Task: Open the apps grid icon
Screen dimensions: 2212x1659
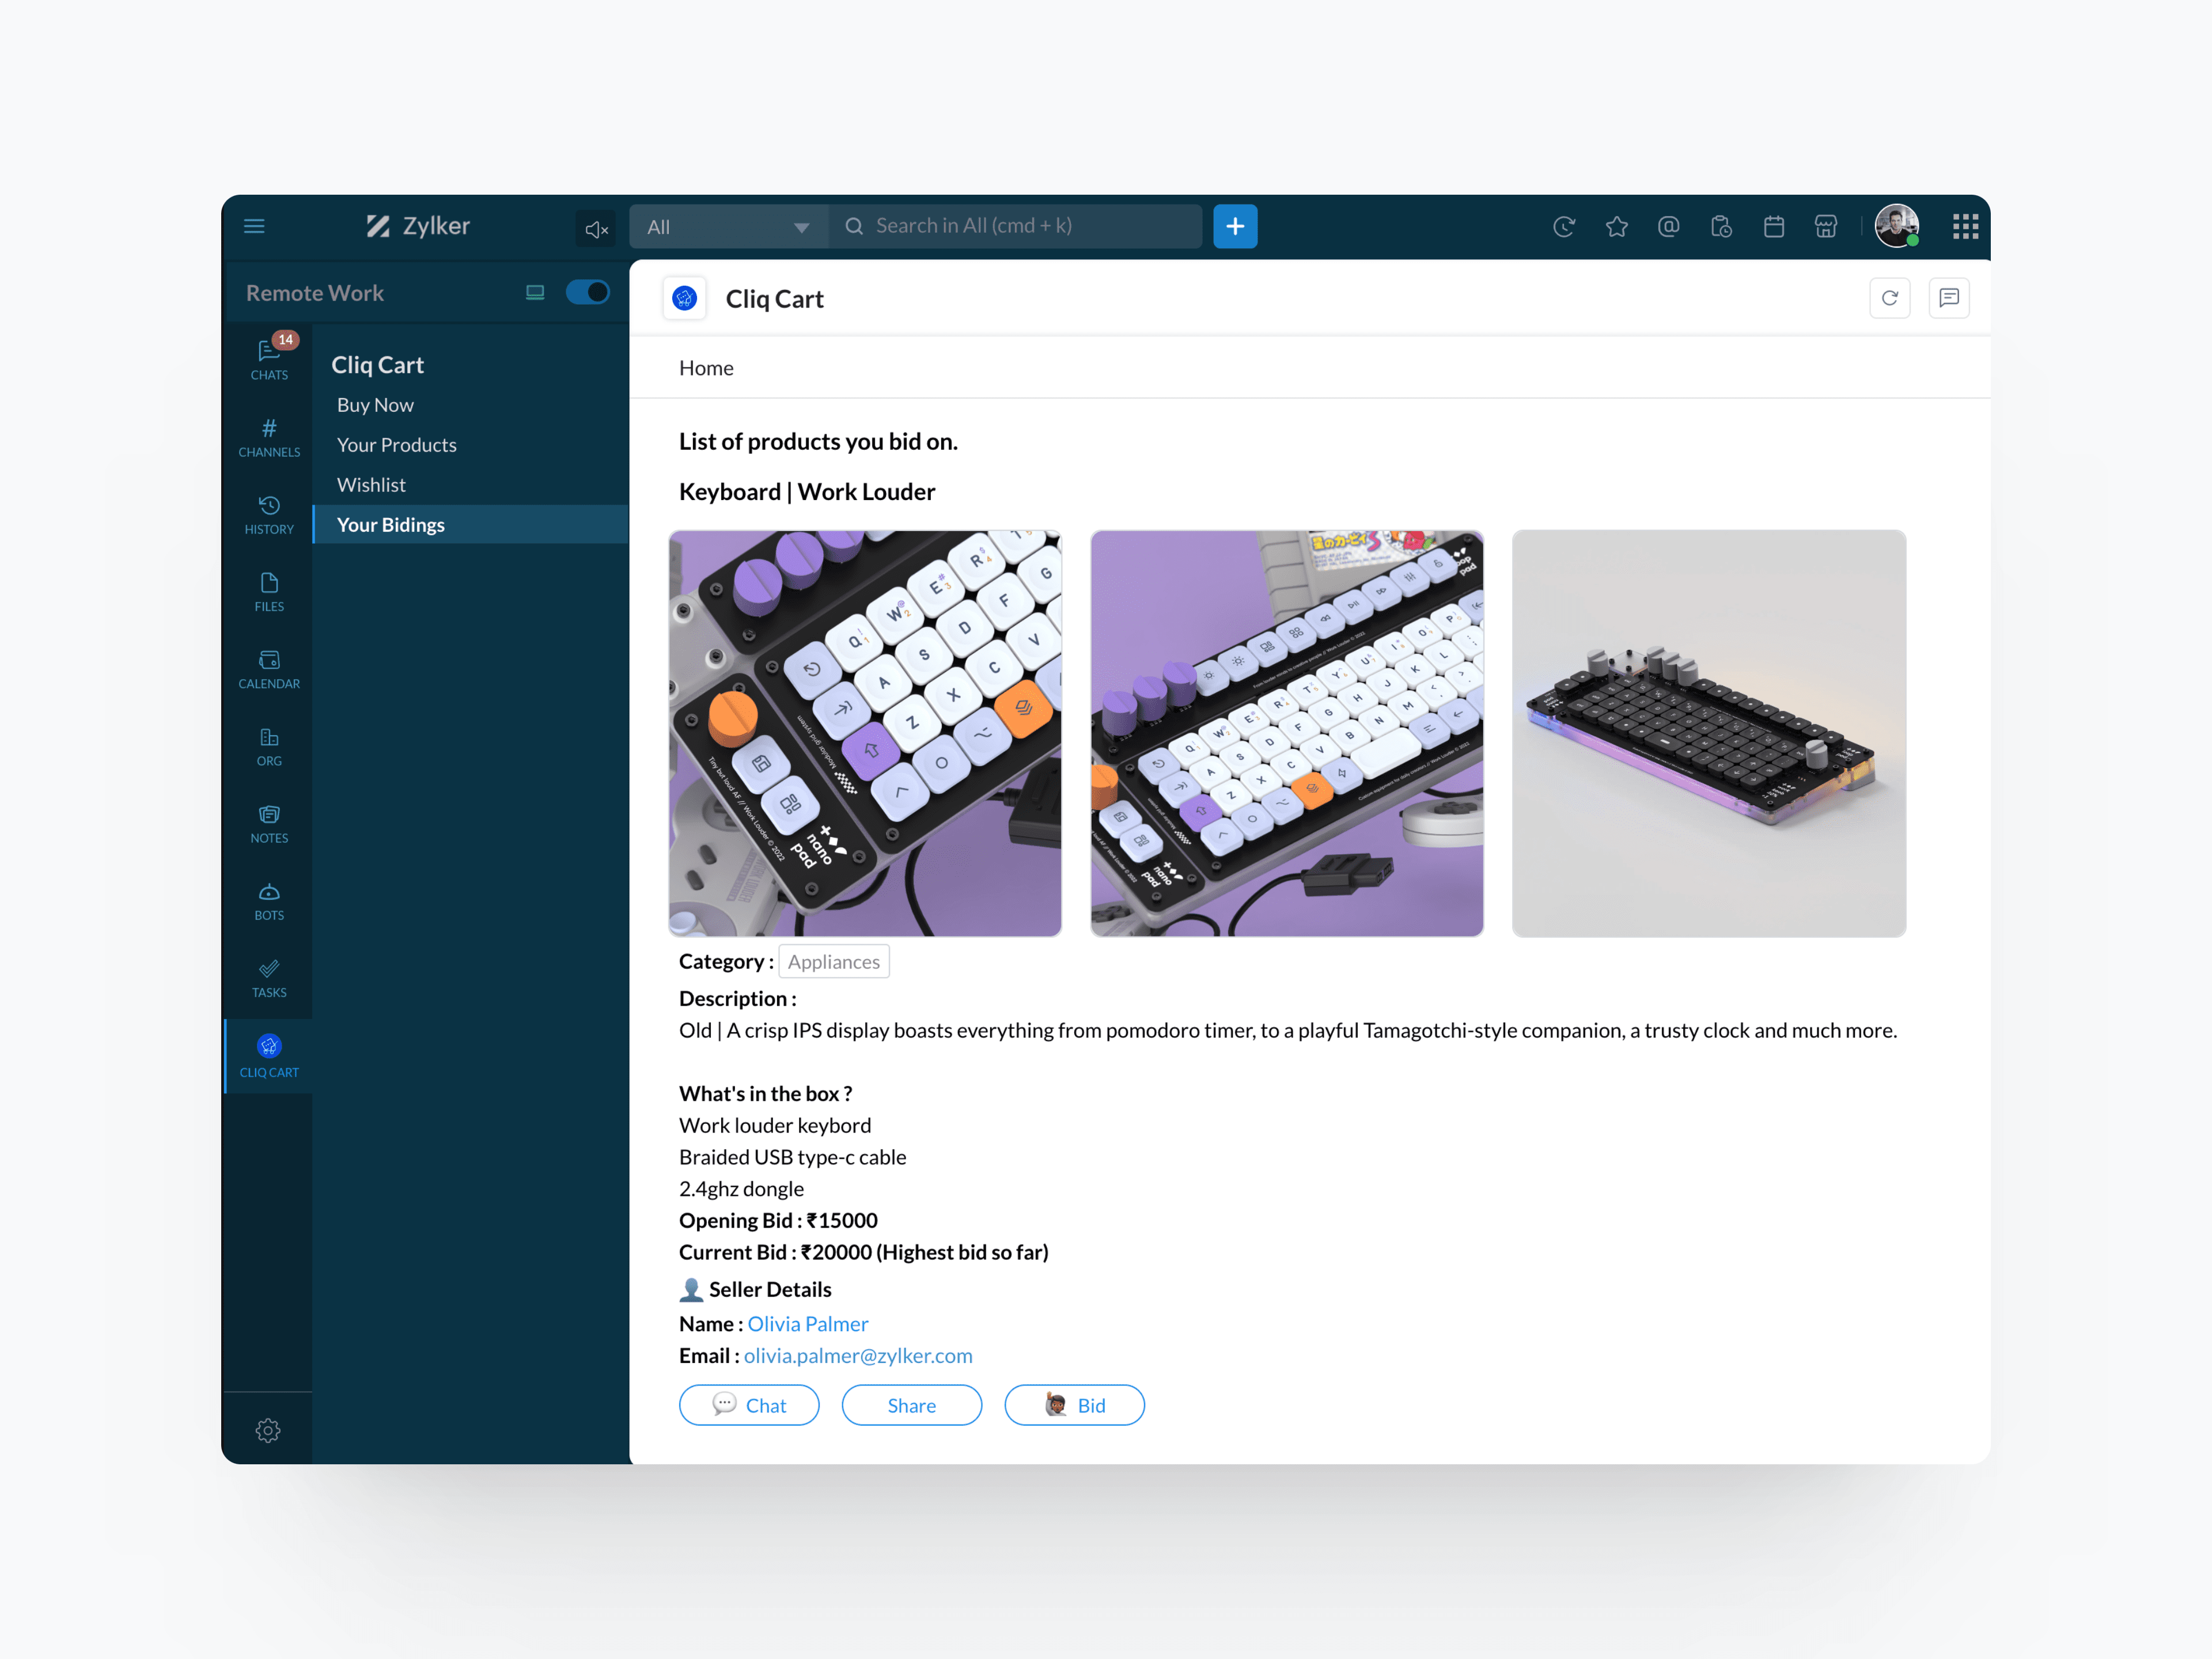Action: click(x=1965, y=227)
